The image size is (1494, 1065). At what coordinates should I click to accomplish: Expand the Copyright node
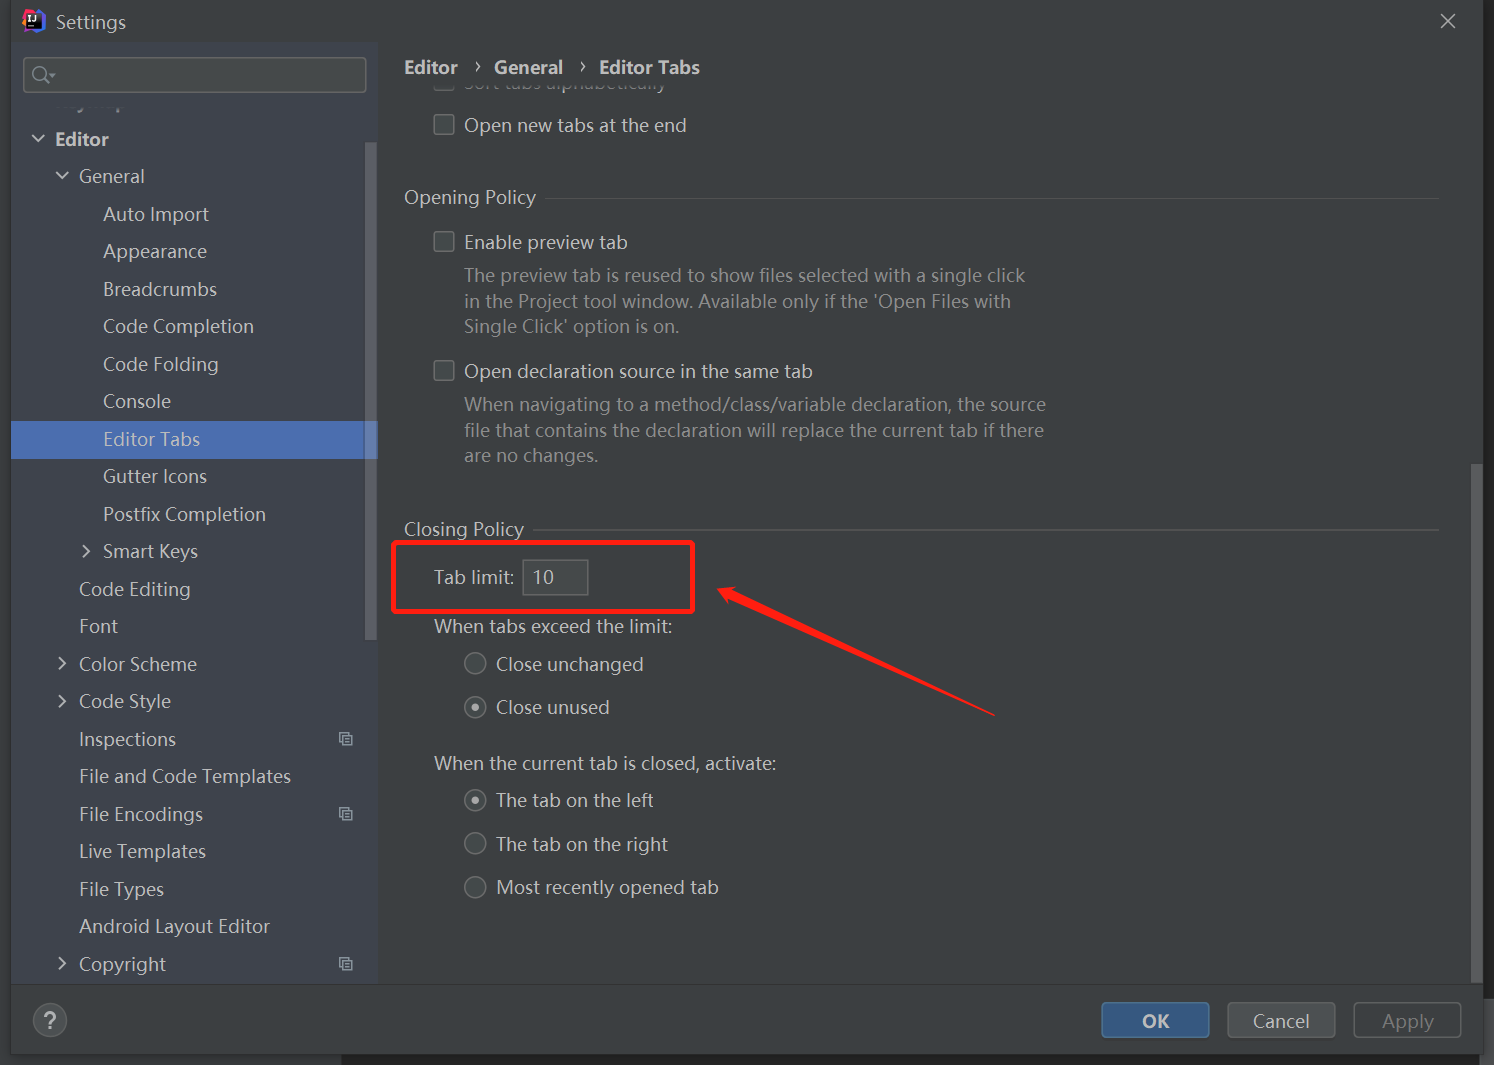pyautogui.click(x=62, y=964)
